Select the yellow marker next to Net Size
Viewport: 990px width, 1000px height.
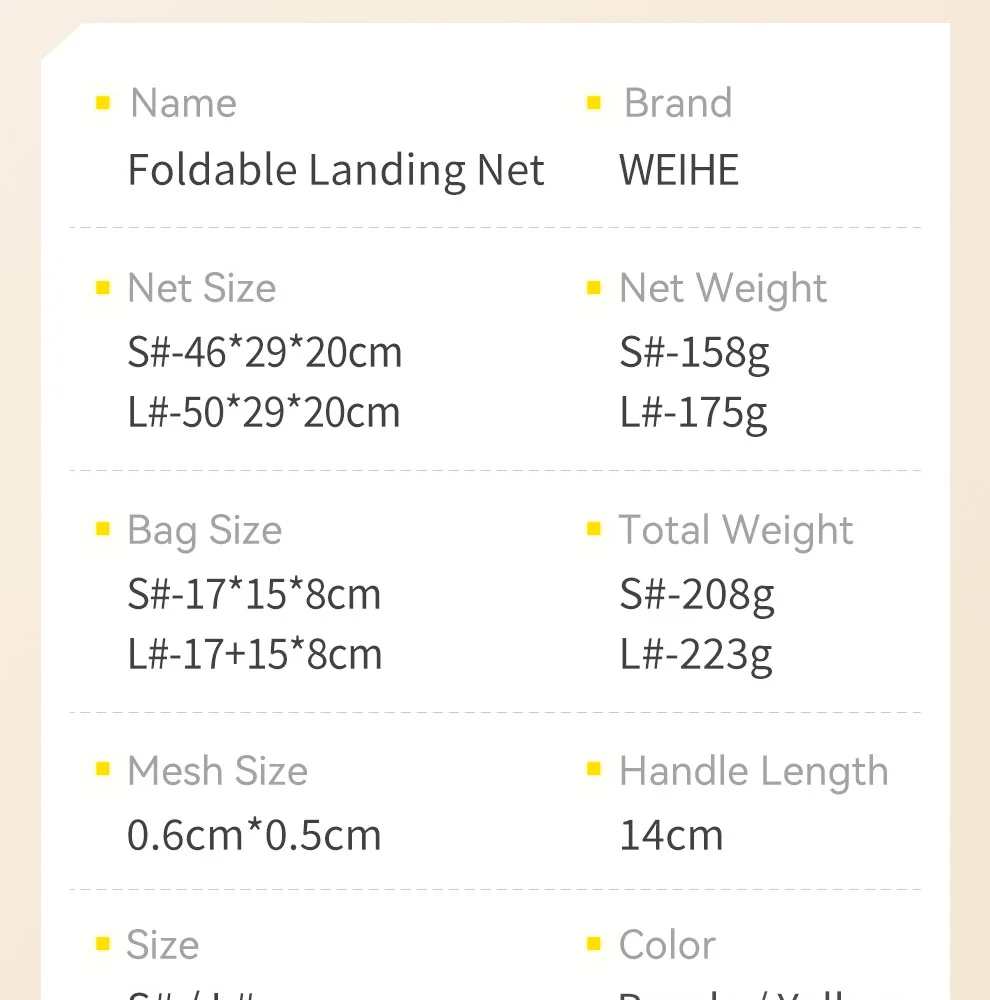[102, 288]
